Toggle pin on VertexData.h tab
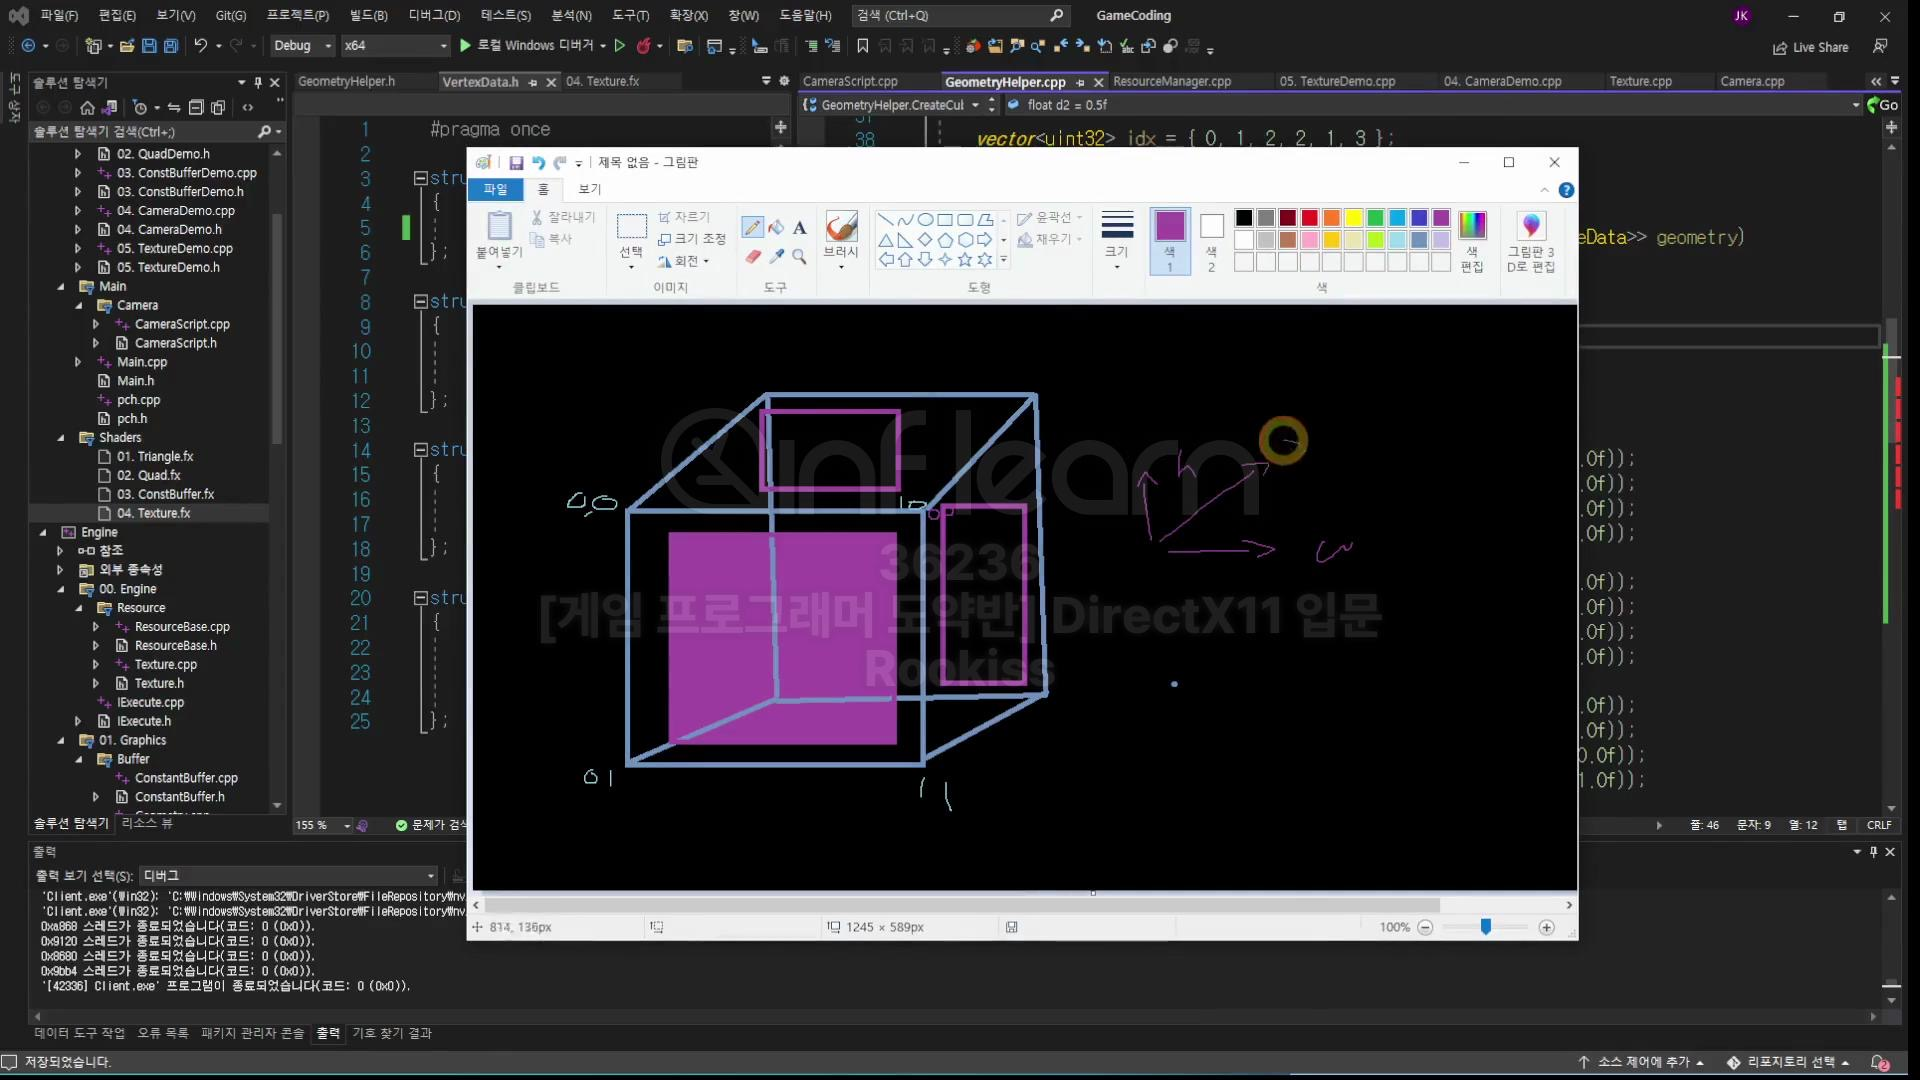The width and height of the screenshot is (1920, 1080). pyautogui.click(x=533, y=82)
